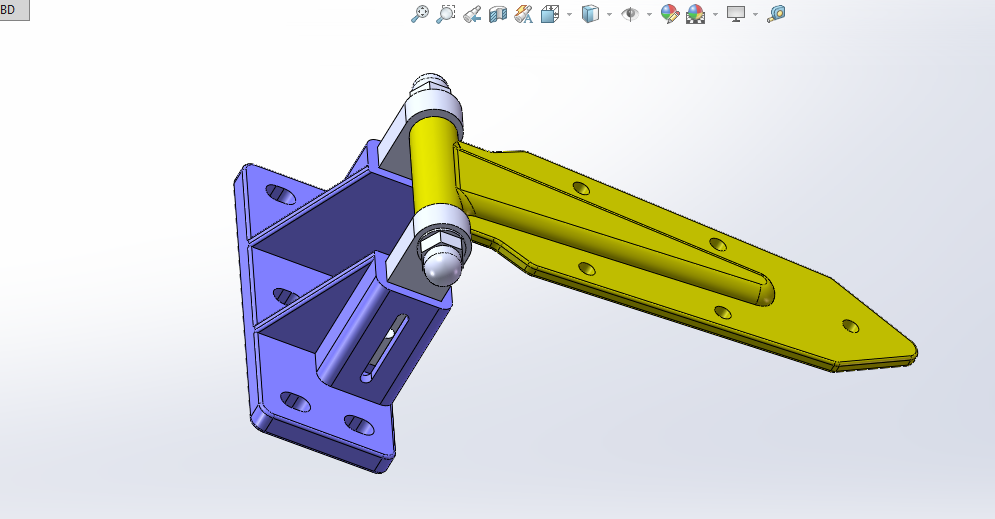Activate Section View tool

coord(498,13)
